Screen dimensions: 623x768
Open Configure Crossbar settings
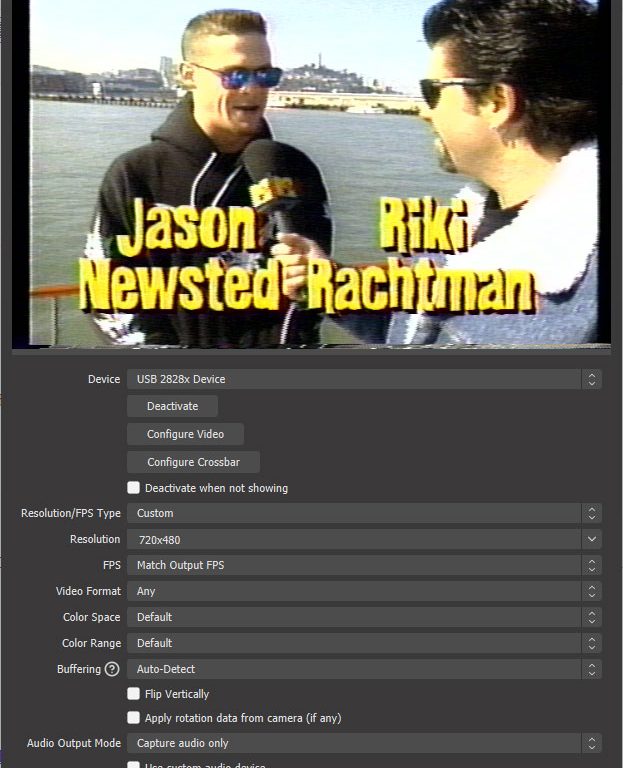coord(193,462)
